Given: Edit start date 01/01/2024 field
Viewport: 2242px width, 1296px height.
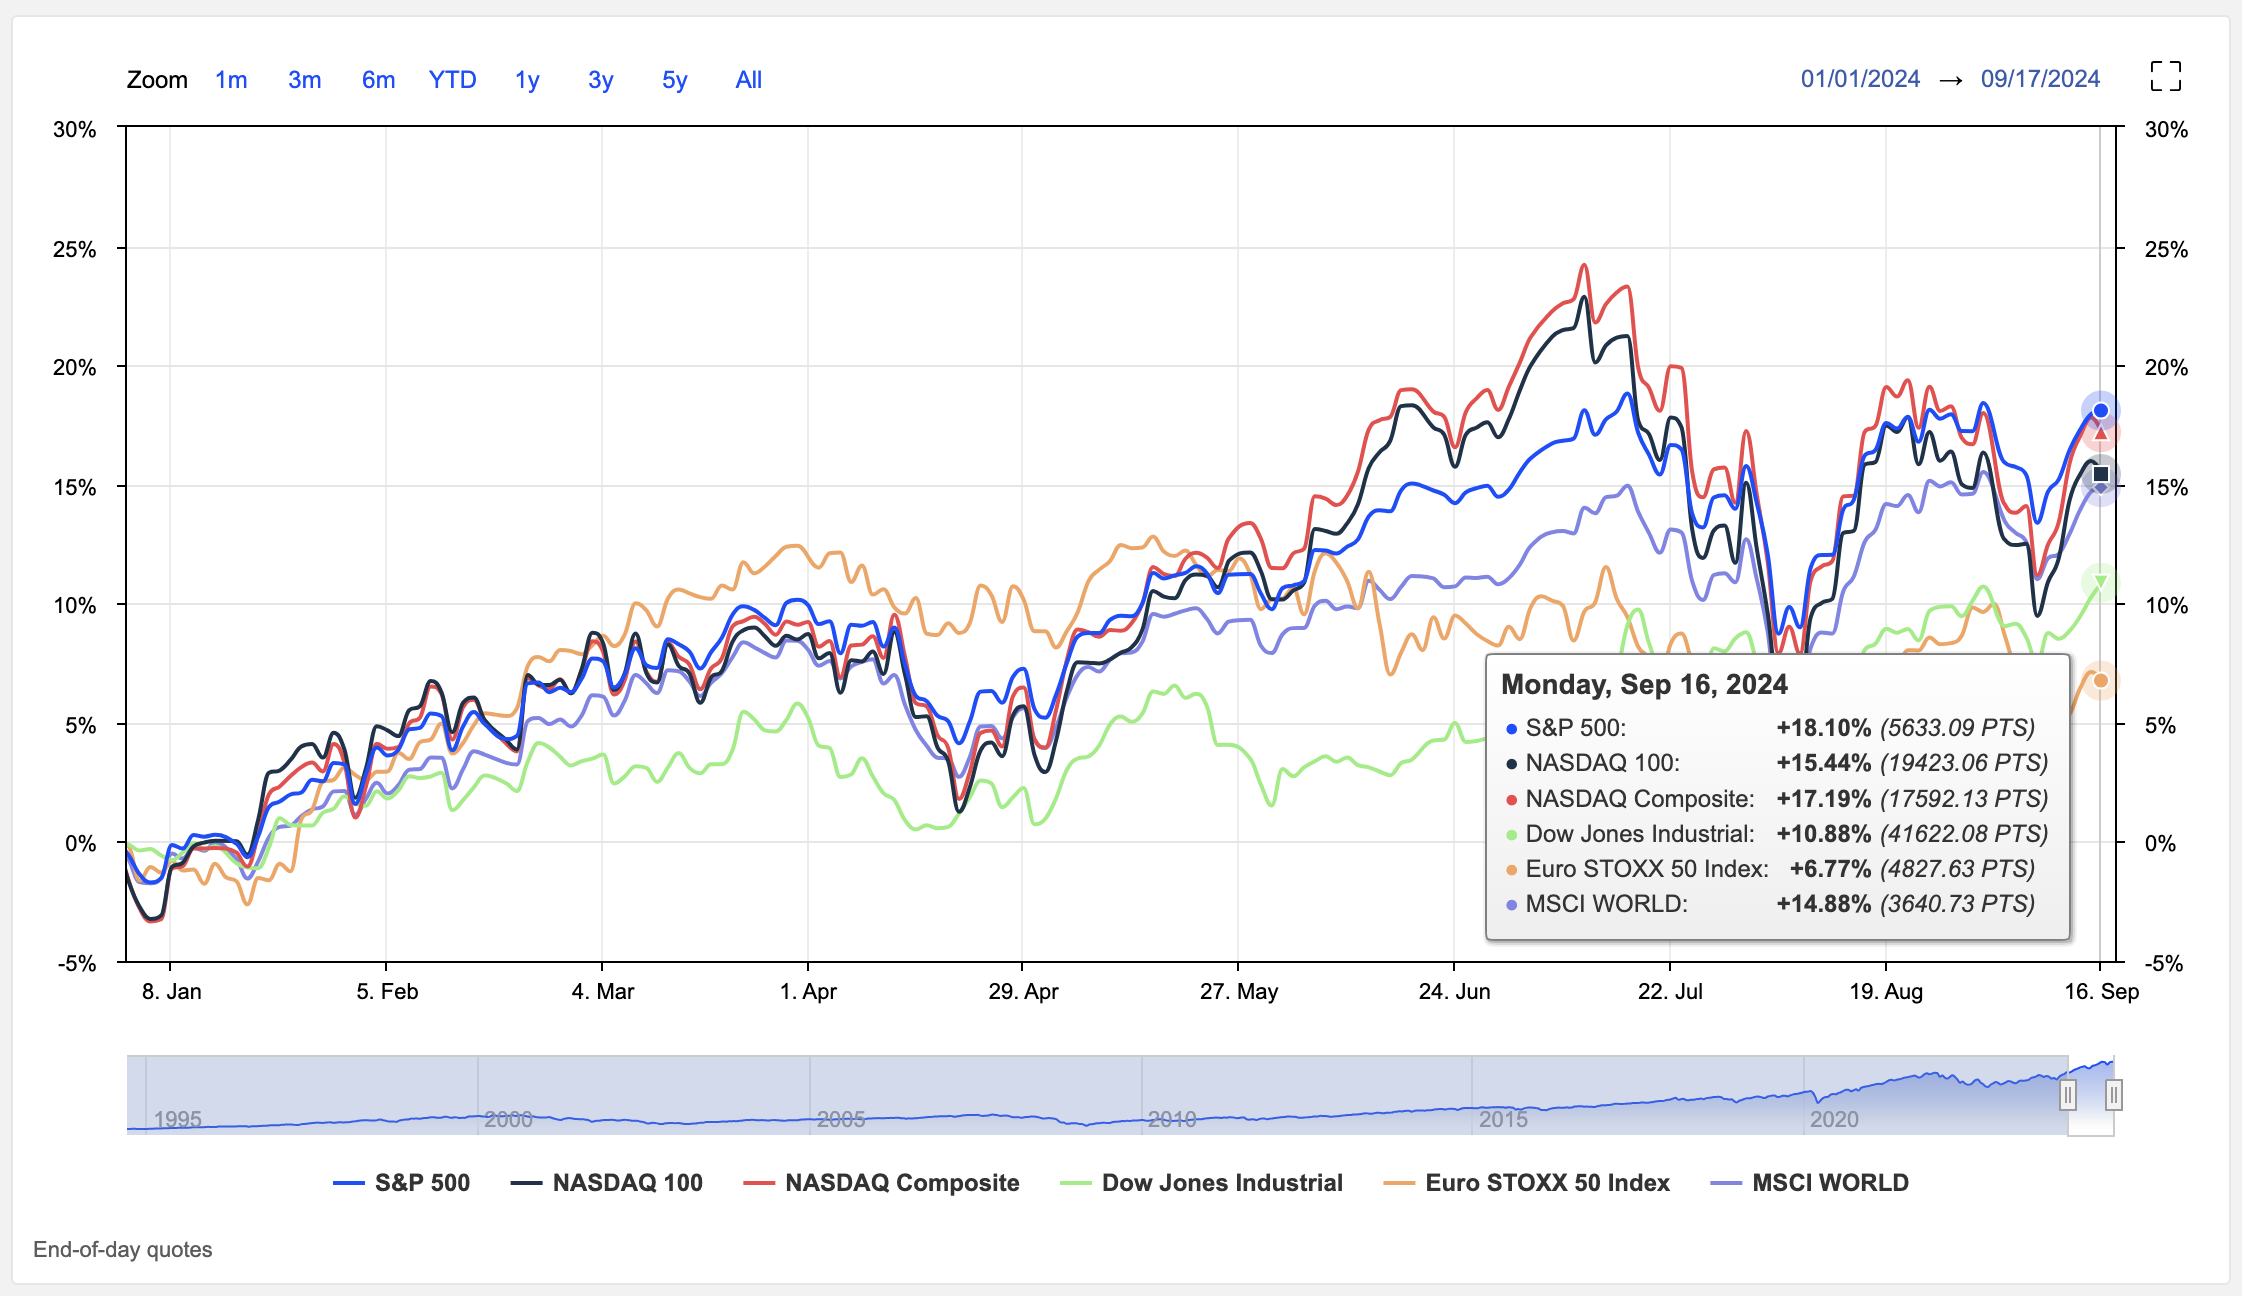Looking at the screenshot, I should tap(1860, 79).
